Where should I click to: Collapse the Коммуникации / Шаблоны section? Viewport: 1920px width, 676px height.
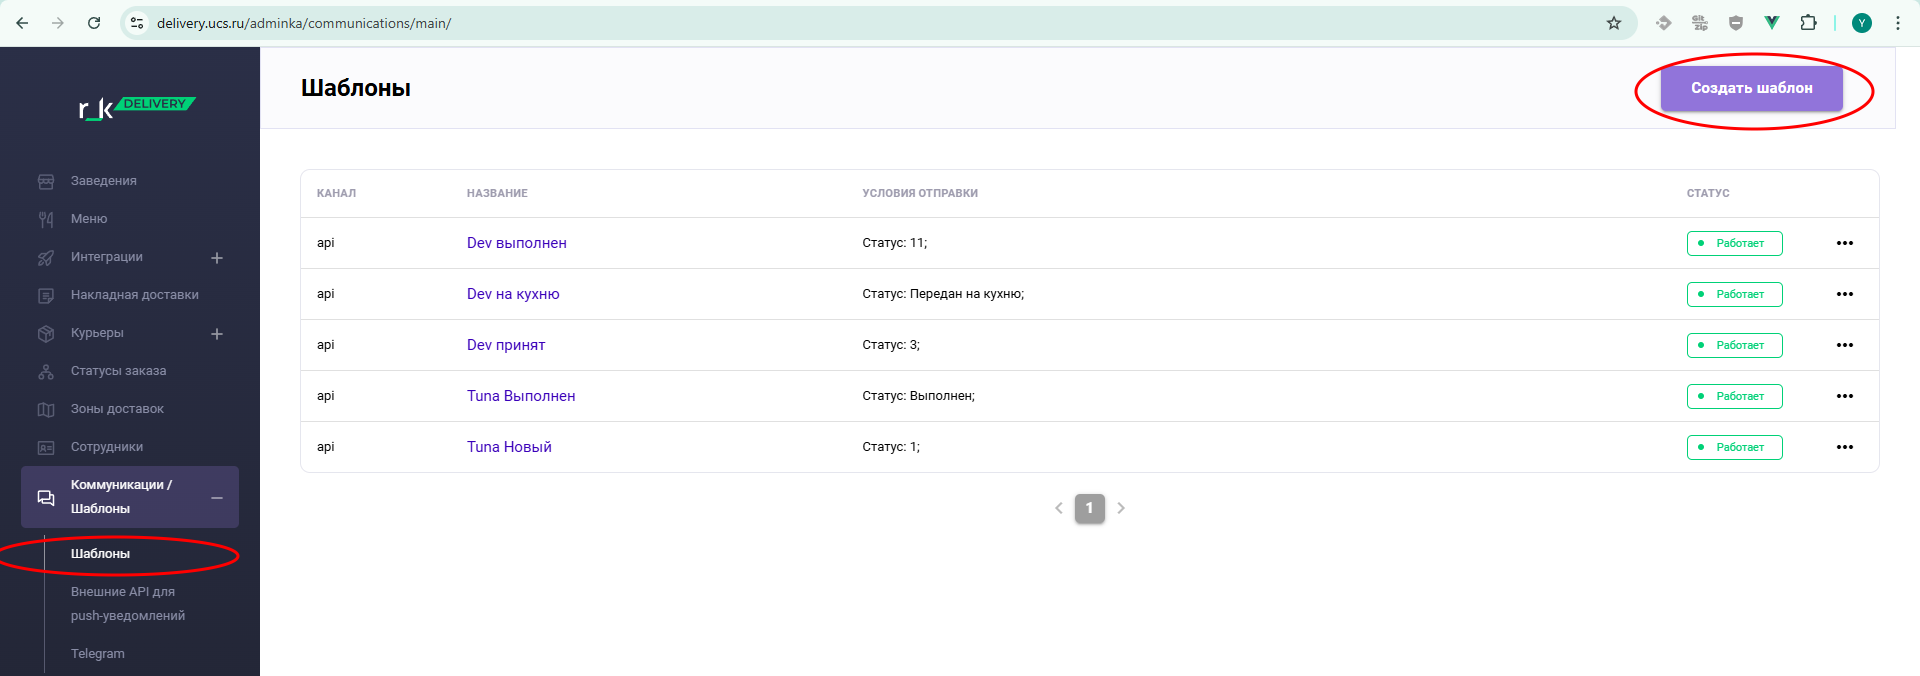click(x=217, y=498)
